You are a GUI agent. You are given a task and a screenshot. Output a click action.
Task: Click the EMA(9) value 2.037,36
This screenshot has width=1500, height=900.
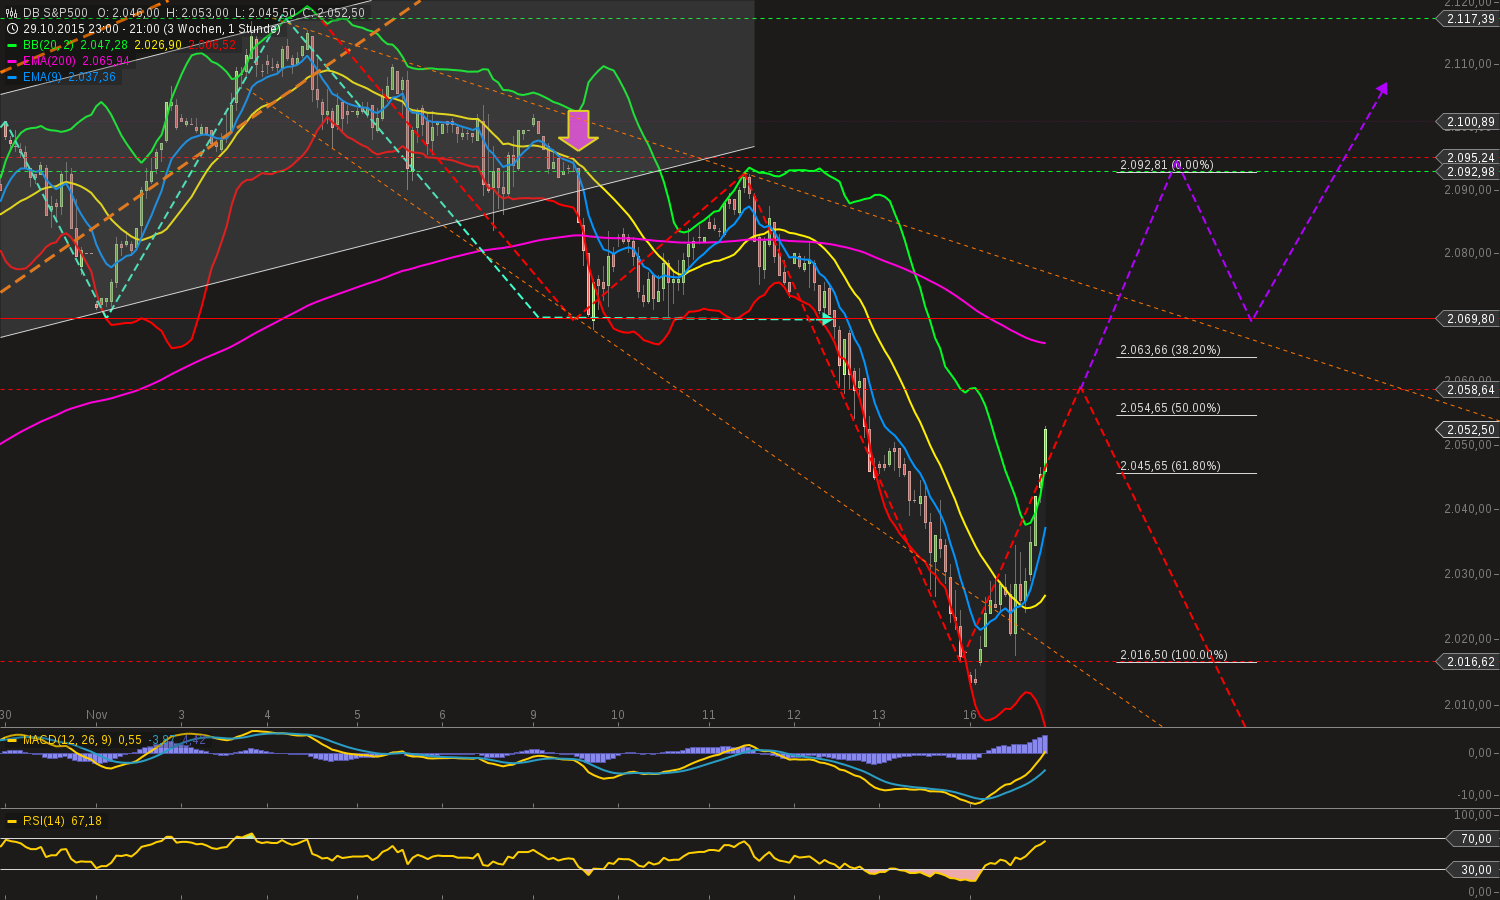(x=92, y=77)
